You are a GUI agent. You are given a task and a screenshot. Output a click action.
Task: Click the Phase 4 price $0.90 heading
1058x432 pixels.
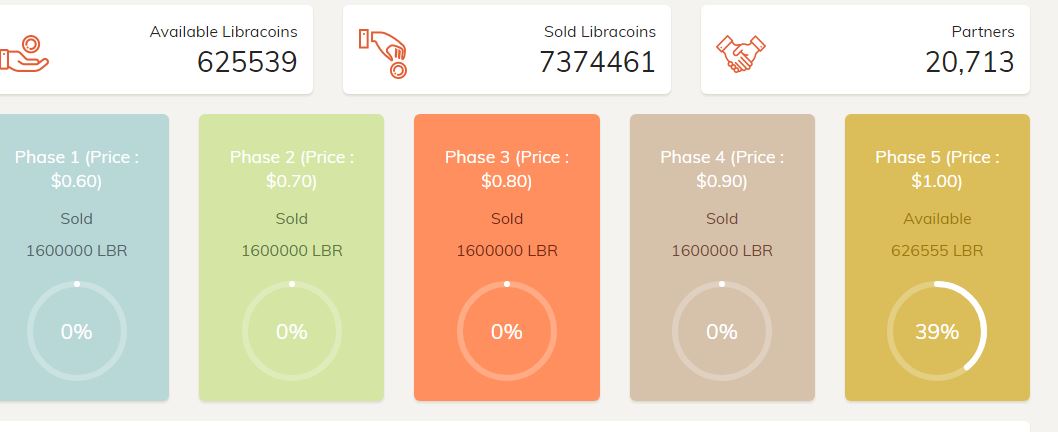click(722, 169)
